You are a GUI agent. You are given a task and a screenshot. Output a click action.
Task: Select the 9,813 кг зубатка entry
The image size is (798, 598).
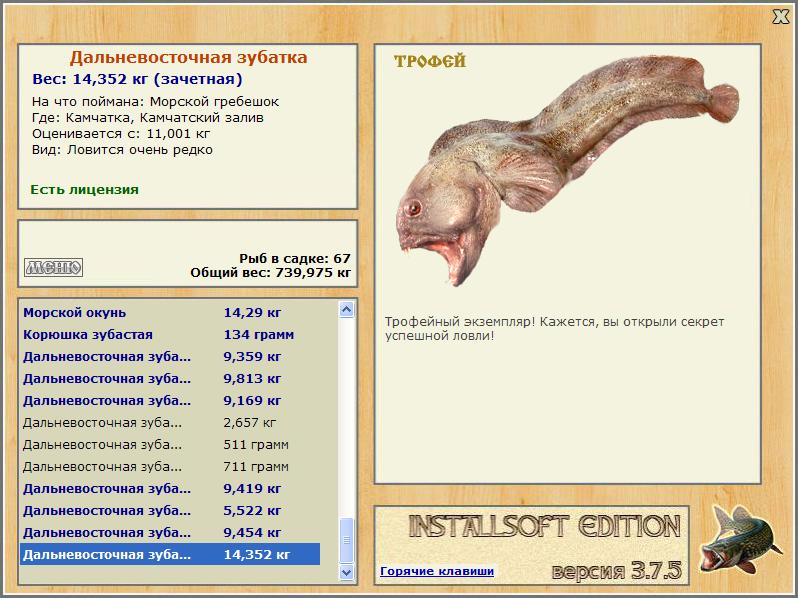[x=170, y=379]
